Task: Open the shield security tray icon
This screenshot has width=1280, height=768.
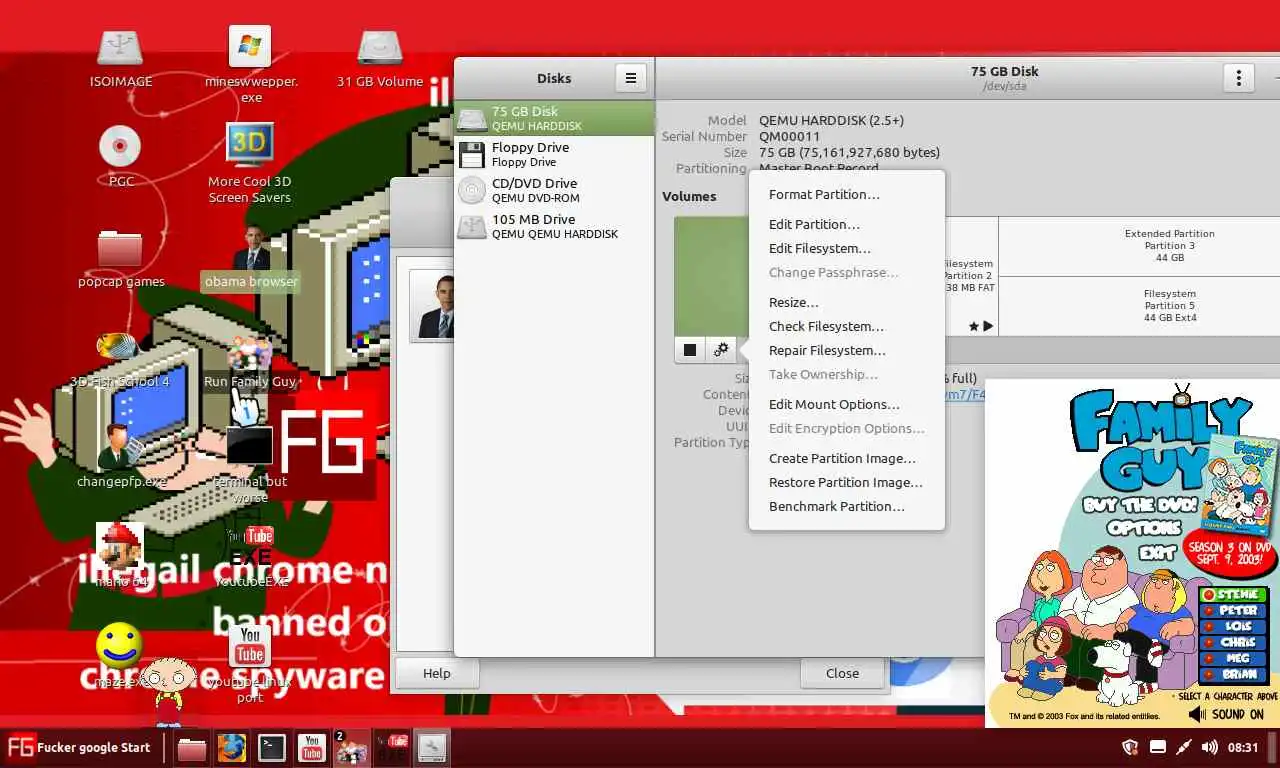Action: pos(1131,747)
